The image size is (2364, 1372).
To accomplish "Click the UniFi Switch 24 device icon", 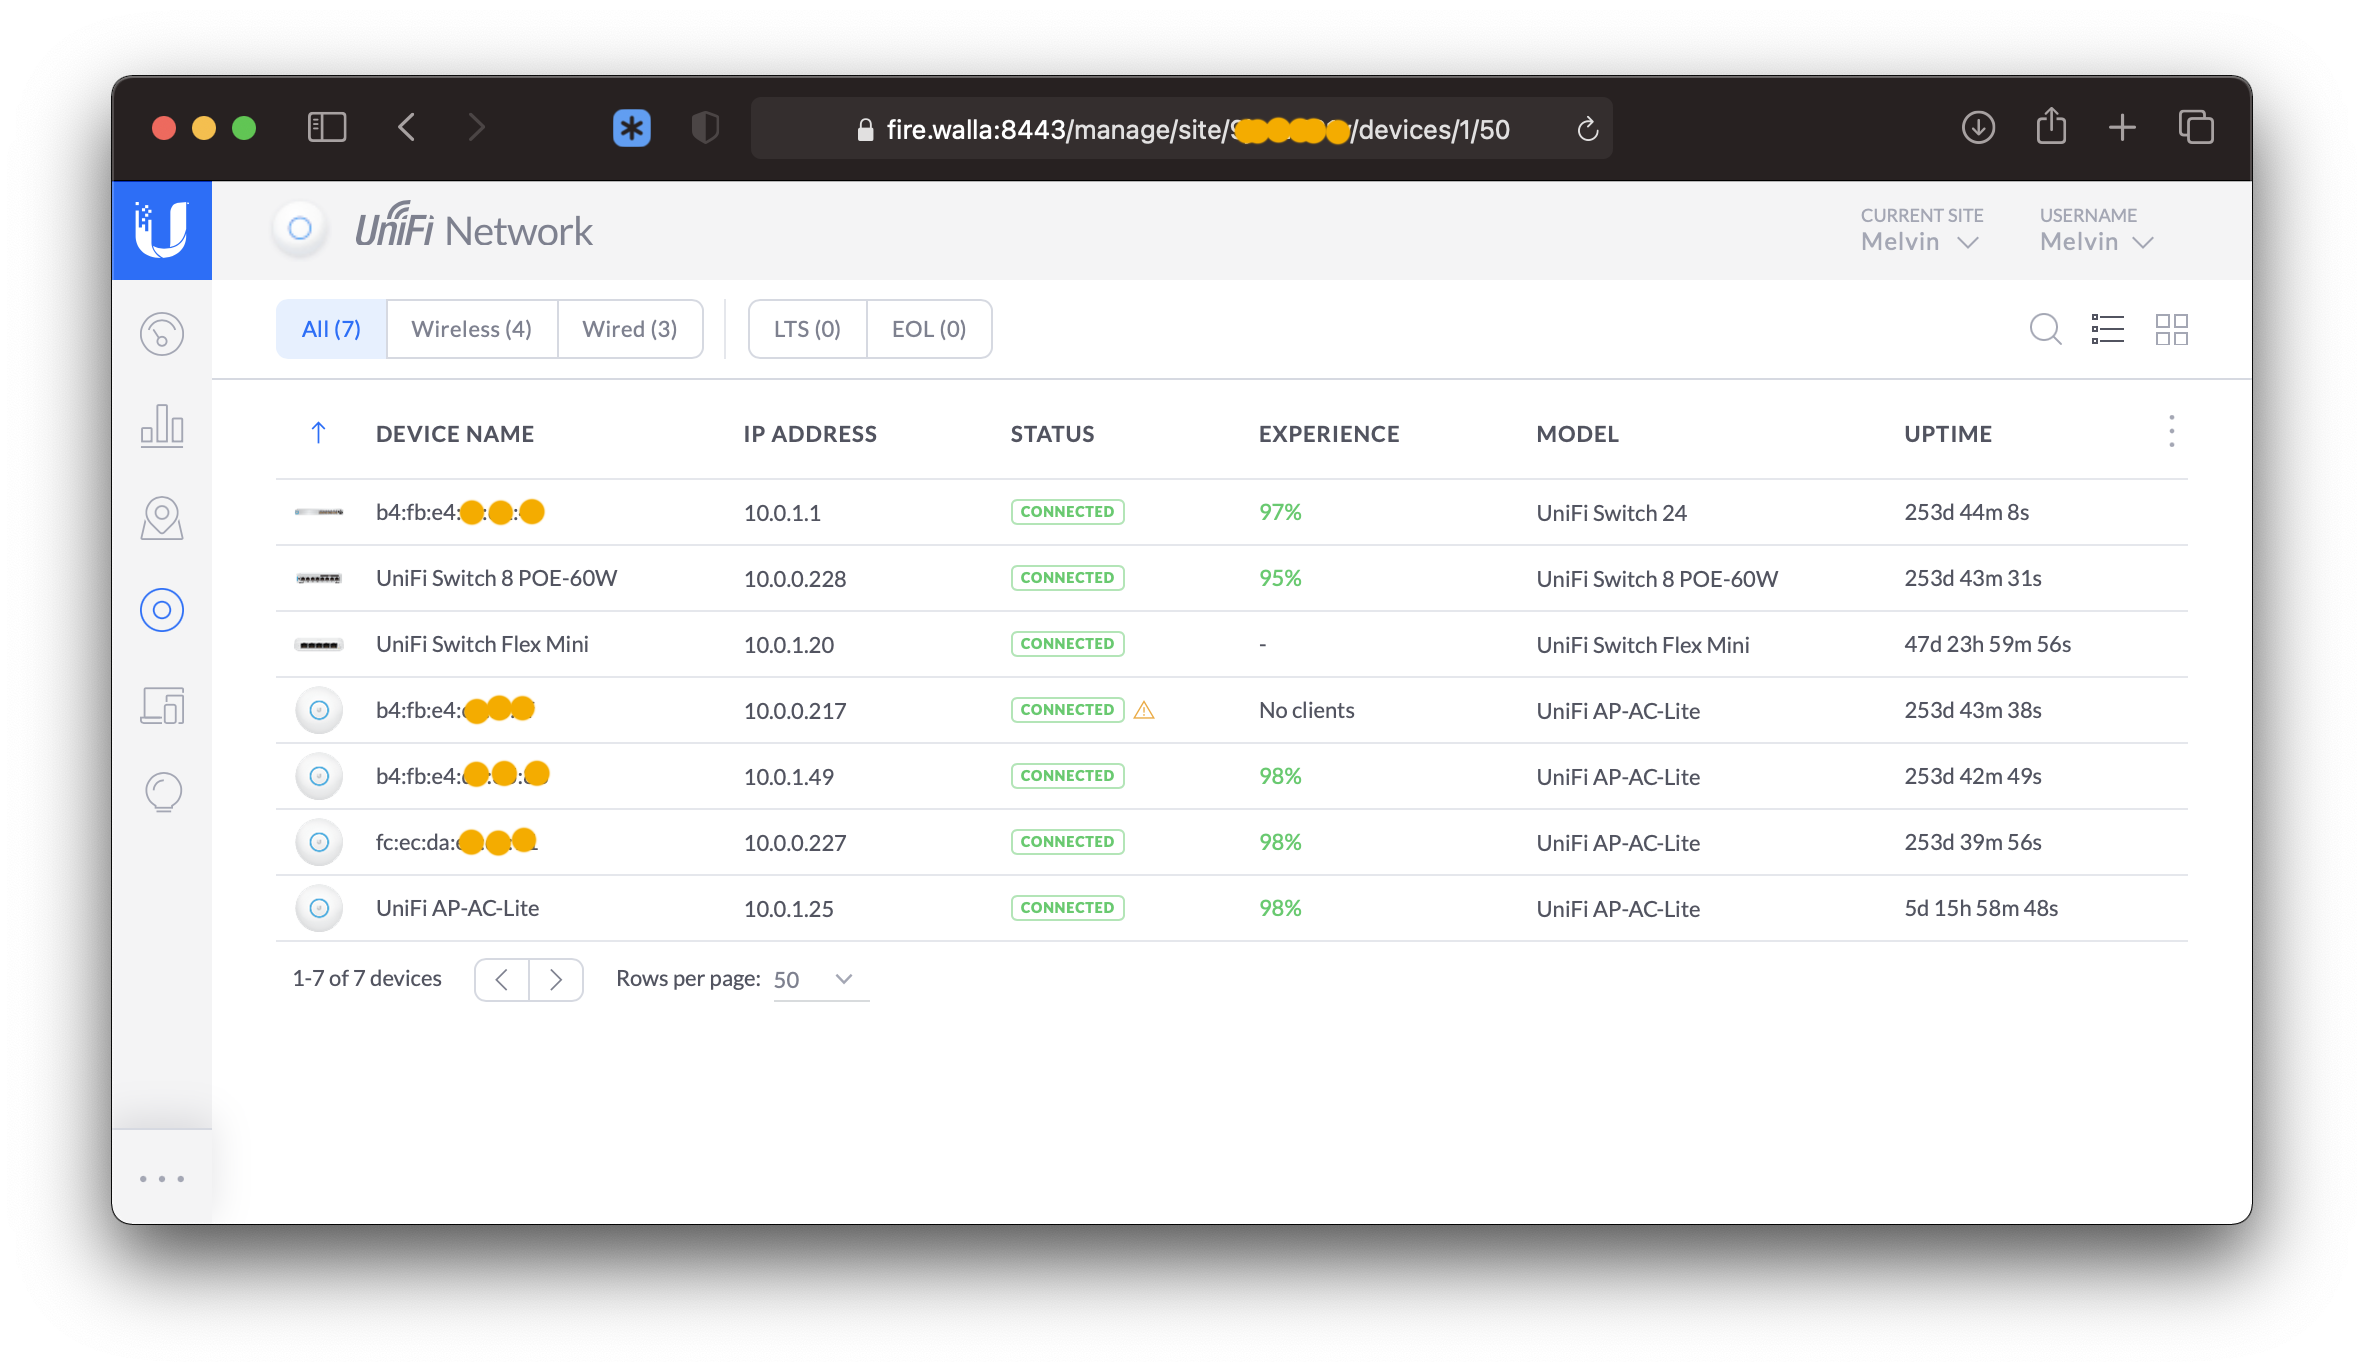I will (x=319, y=512).
